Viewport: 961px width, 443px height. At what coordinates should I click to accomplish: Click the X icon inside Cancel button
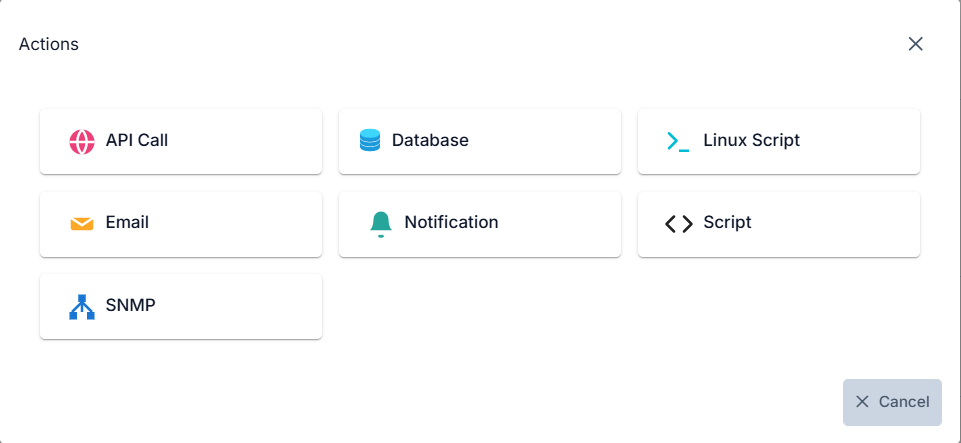[862, 401]
